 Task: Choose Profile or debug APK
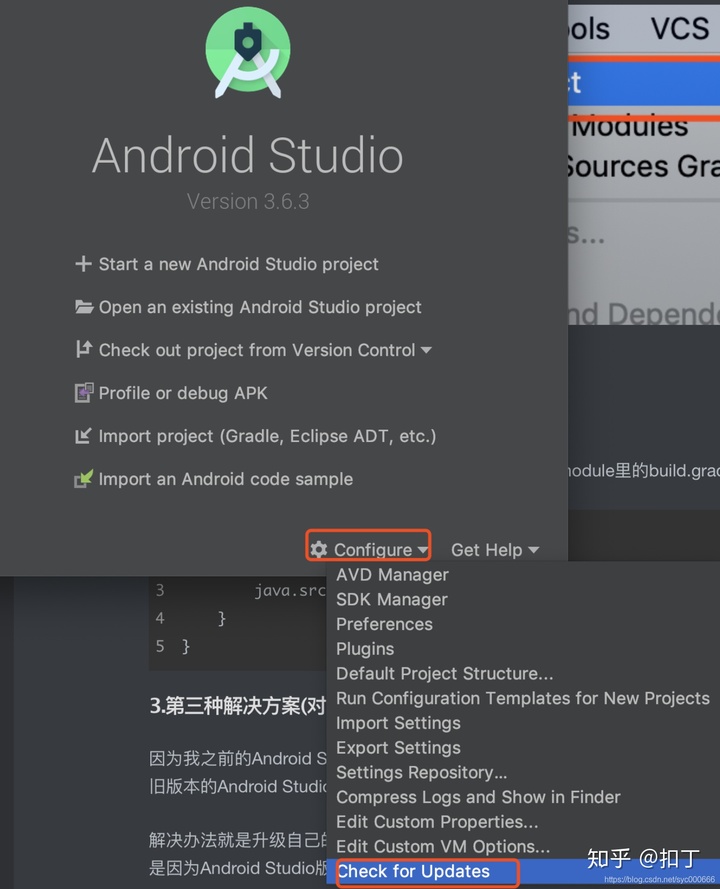[x=183, y=393]
